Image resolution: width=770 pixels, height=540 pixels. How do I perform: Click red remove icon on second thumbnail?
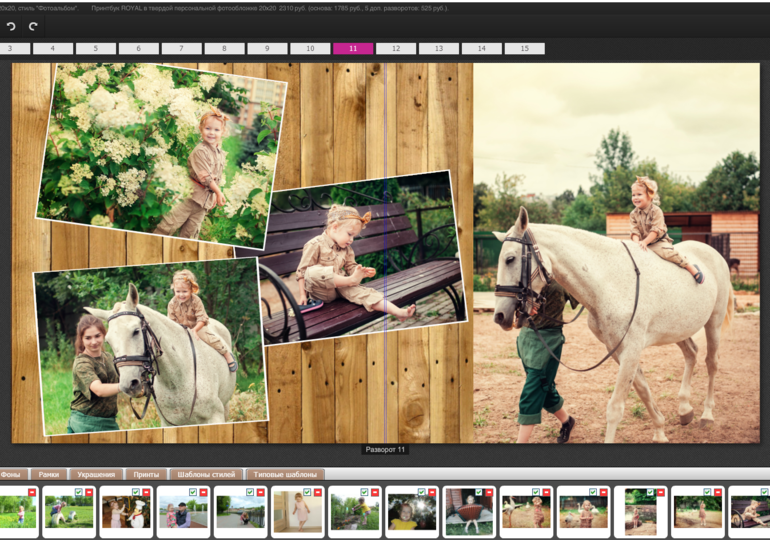click(x=89, y=492)
